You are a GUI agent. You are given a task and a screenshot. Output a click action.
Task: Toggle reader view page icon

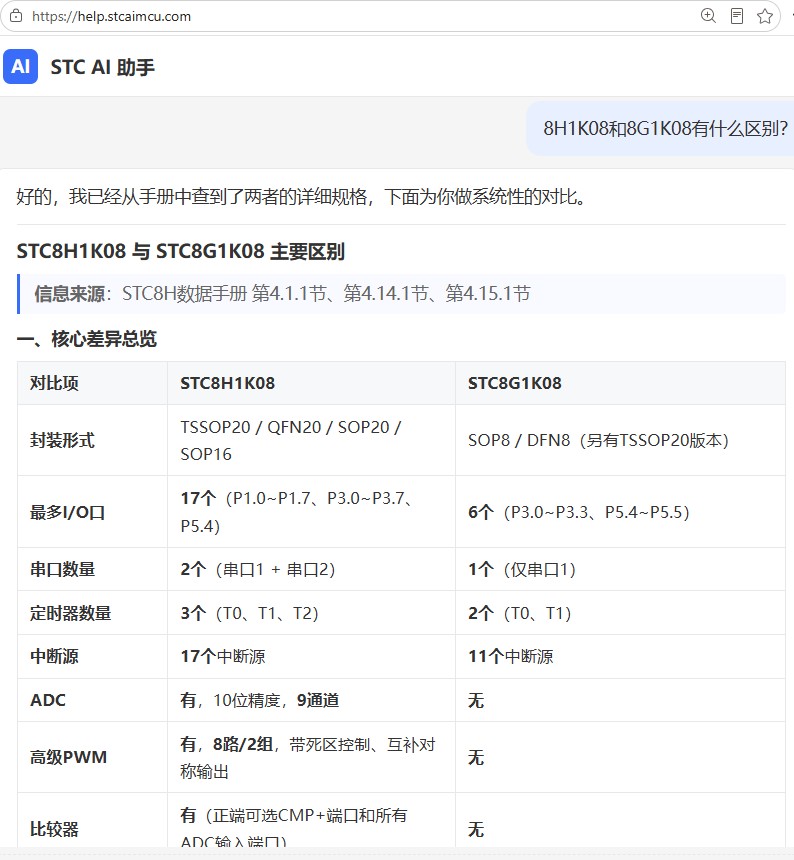[737, 16]
